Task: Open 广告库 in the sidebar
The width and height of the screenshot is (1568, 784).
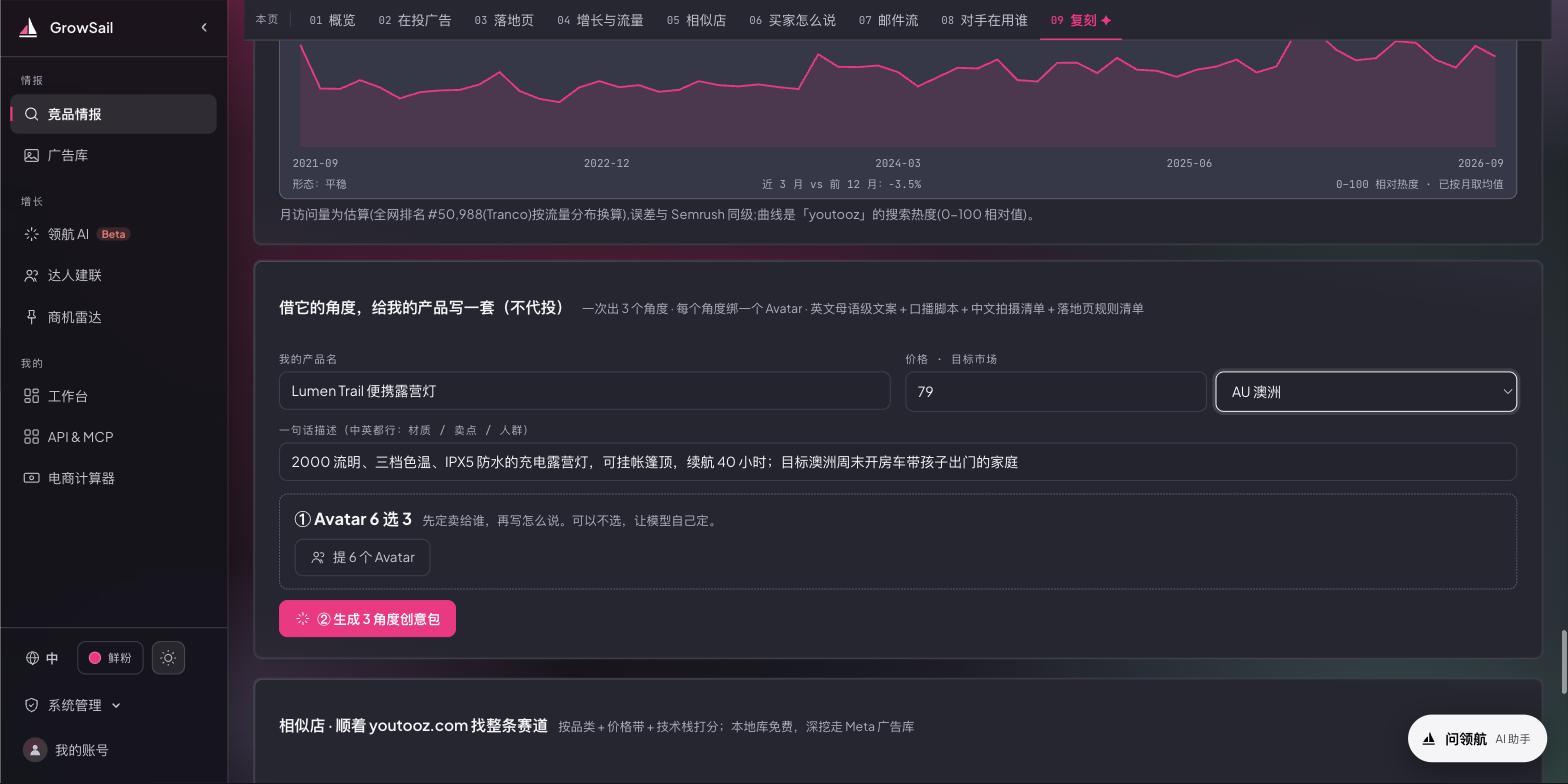Action: [x=114, y=155]
